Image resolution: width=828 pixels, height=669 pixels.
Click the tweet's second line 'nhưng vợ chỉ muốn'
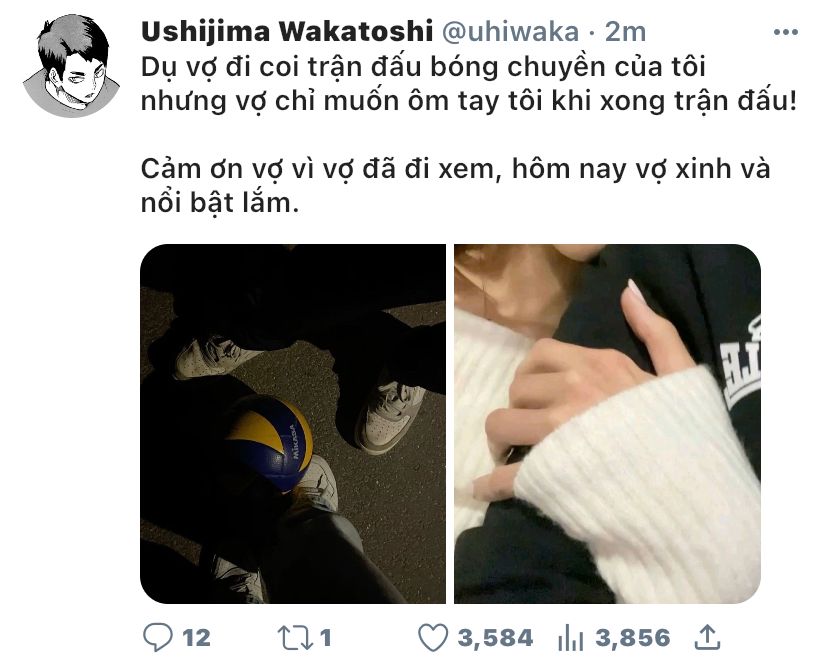(468, 101)
